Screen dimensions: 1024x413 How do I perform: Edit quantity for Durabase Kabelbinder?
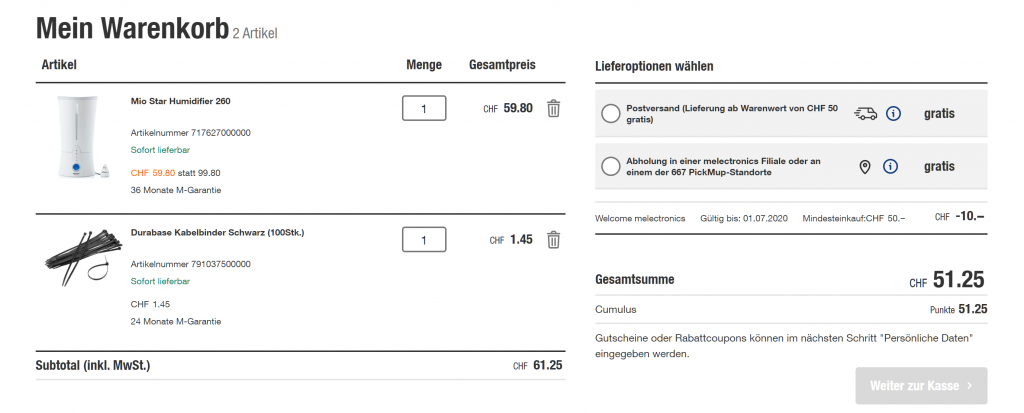pos(424,240)
